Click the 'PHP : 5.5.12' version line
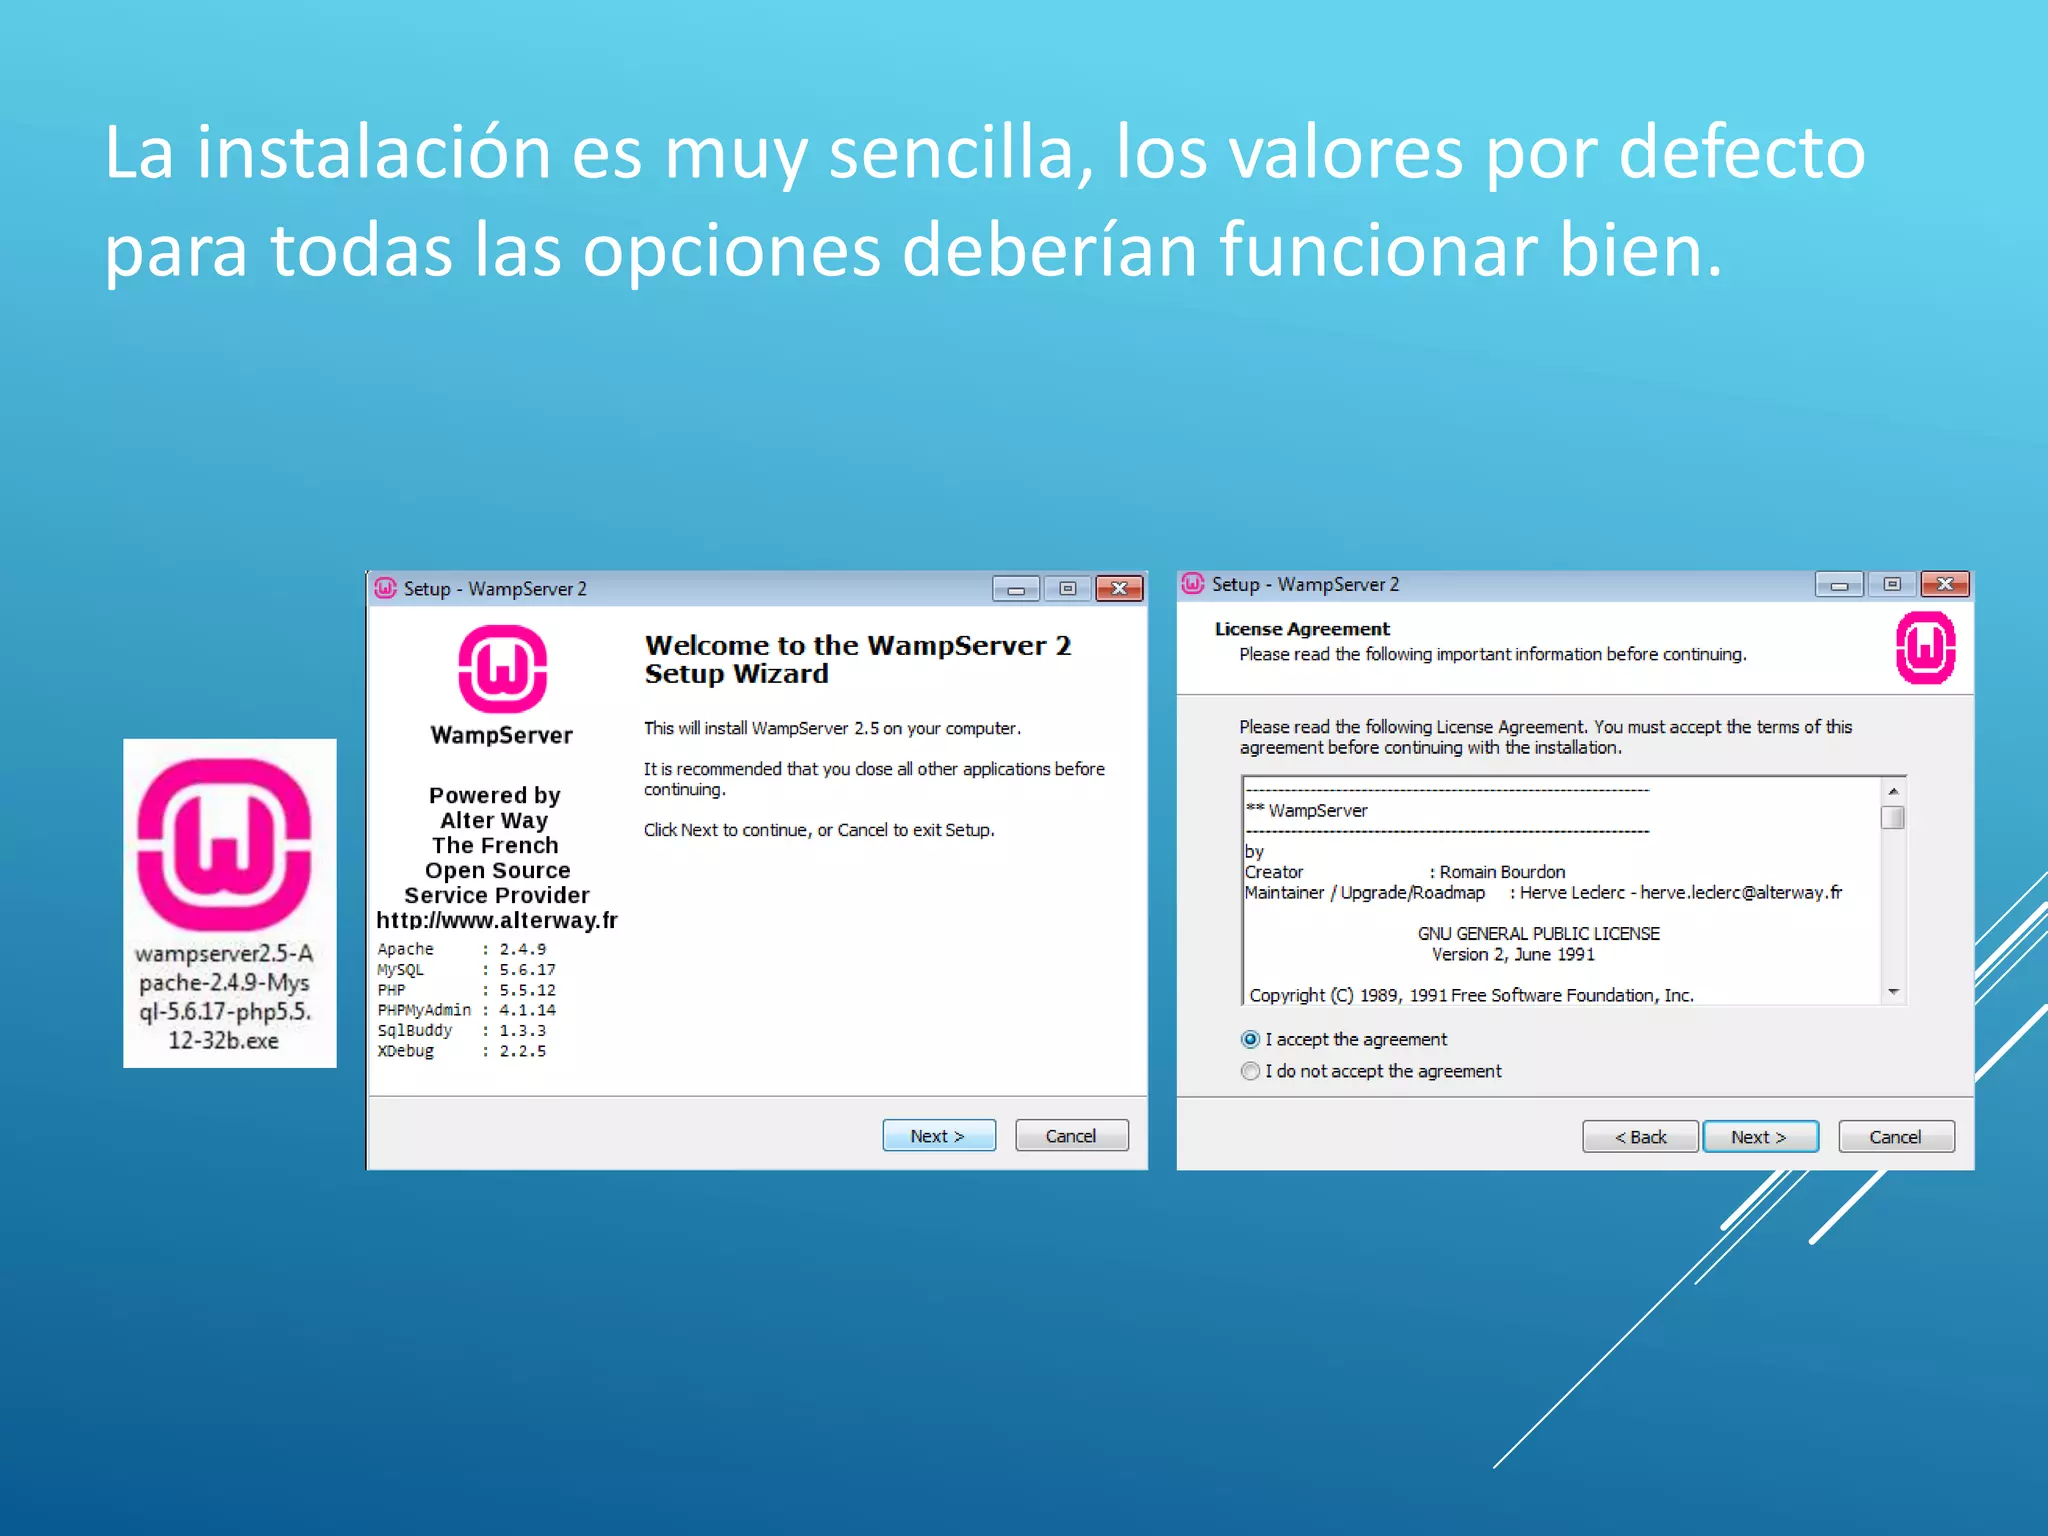Viewport: 2048px width, 1536px height. [466, 990]
